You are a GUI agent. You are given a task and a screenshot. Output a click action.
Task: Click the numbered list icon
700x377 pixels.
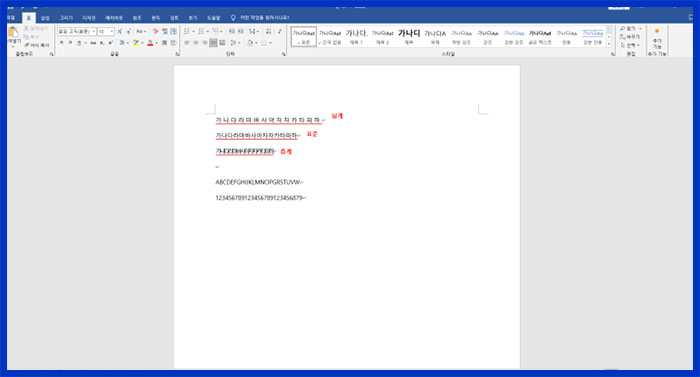click(201, 31)
